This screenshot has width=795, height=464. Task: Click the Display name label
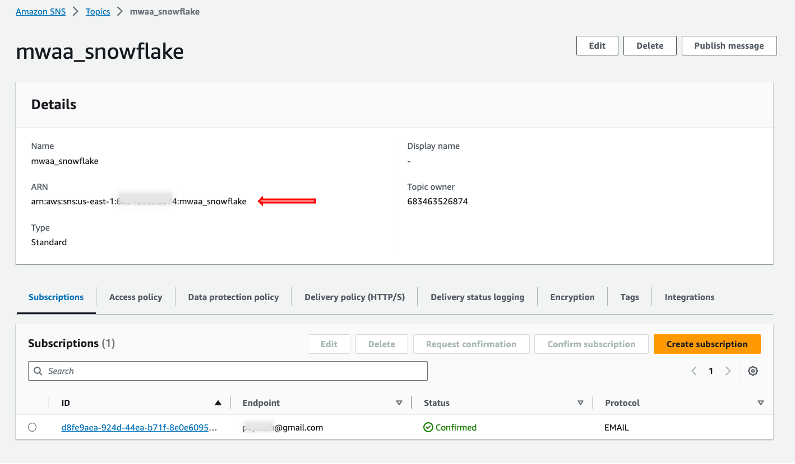point(433,146)
